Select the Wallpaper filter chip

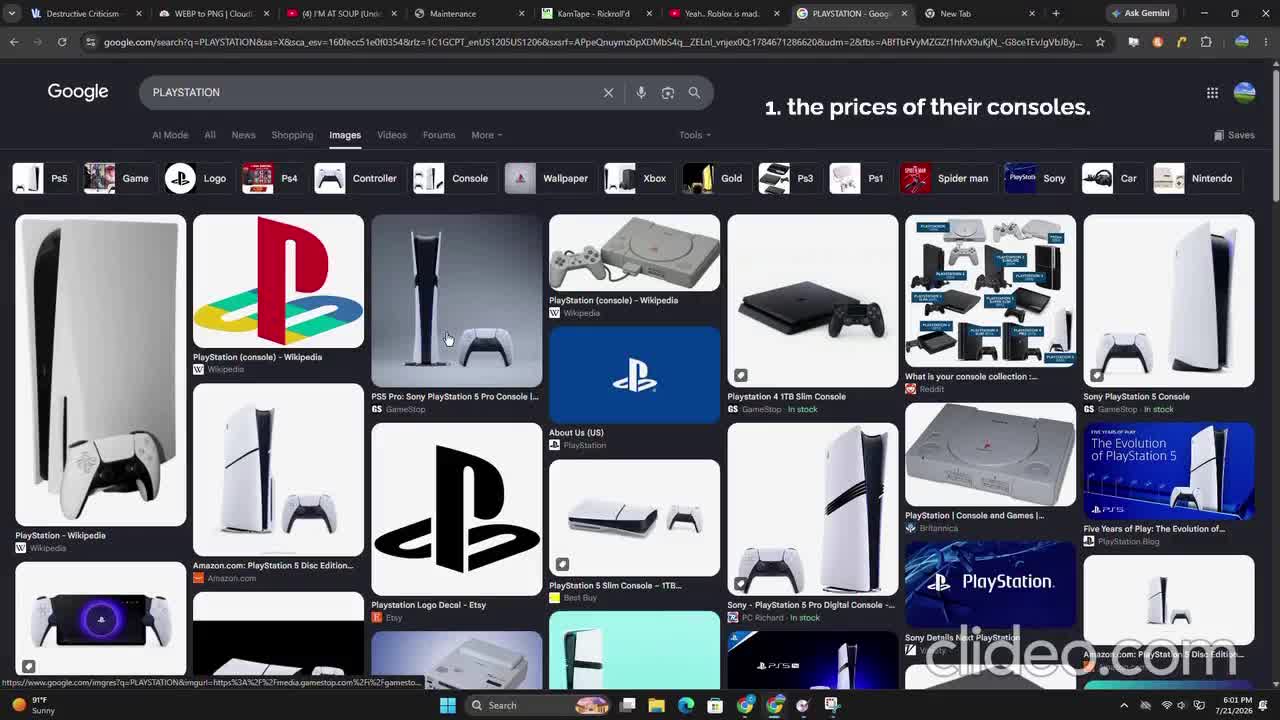(x=548, y=178)
